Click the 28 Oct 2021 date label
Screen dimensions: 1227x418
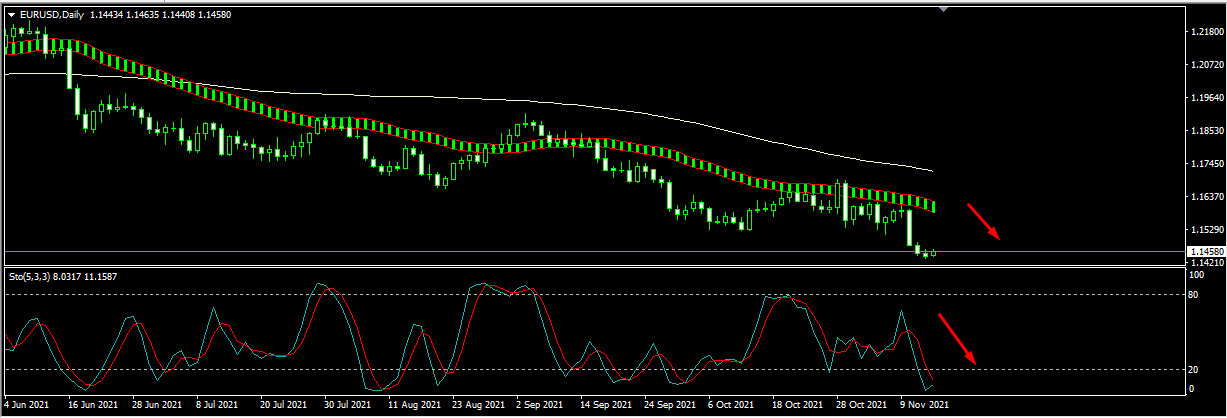[x=861, y=406]
